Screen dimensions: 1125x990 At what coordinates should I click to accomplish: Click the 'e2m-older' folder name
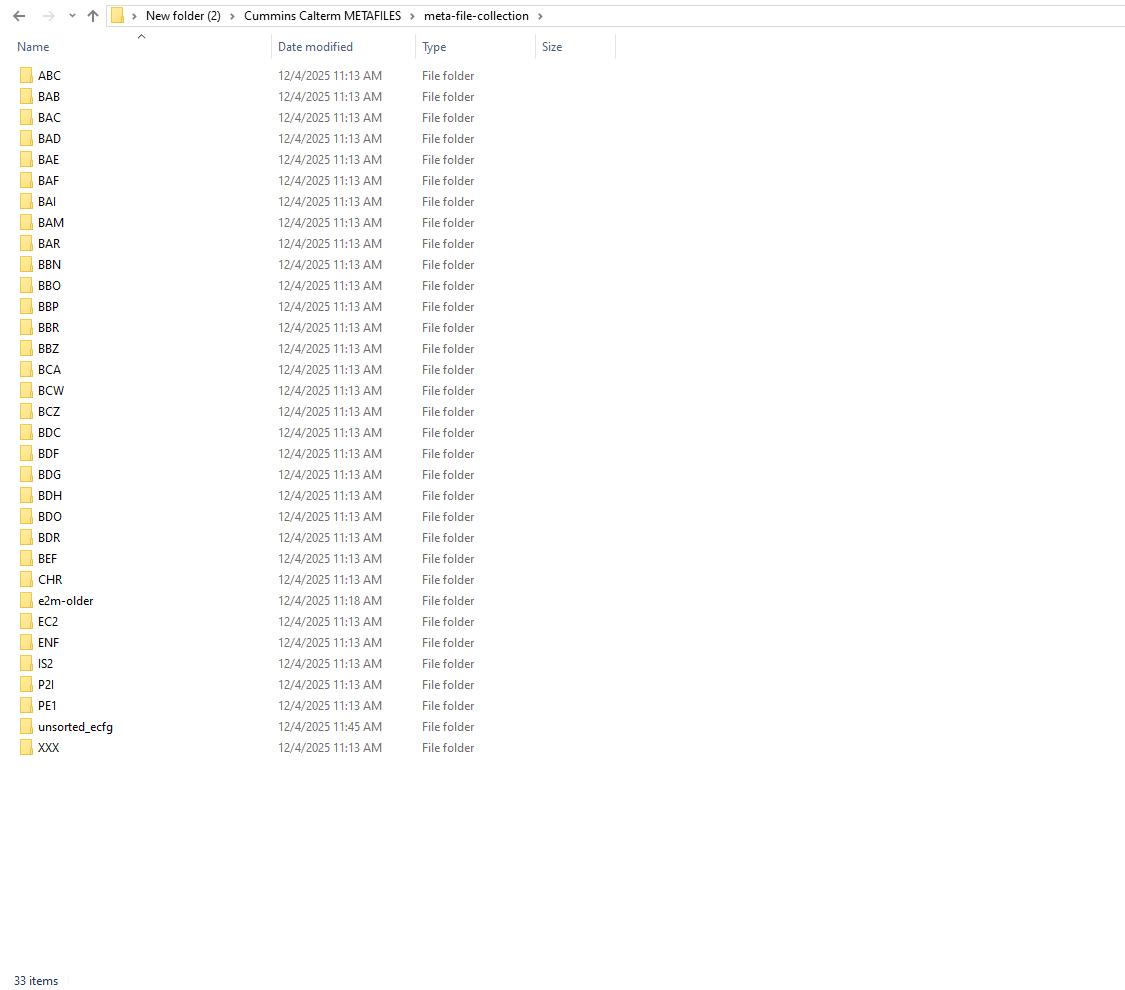coord(65,600)
